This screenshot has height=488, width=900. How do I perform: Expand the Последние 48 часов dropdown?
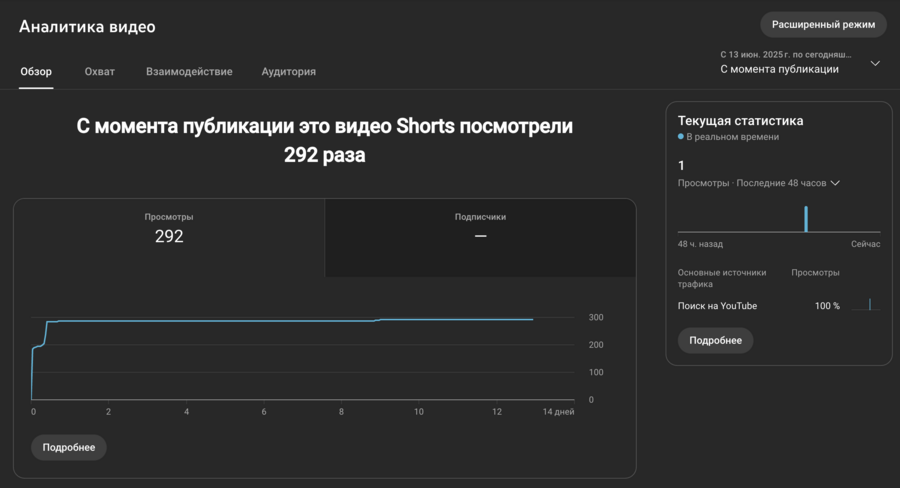click(x=759, y=183)
